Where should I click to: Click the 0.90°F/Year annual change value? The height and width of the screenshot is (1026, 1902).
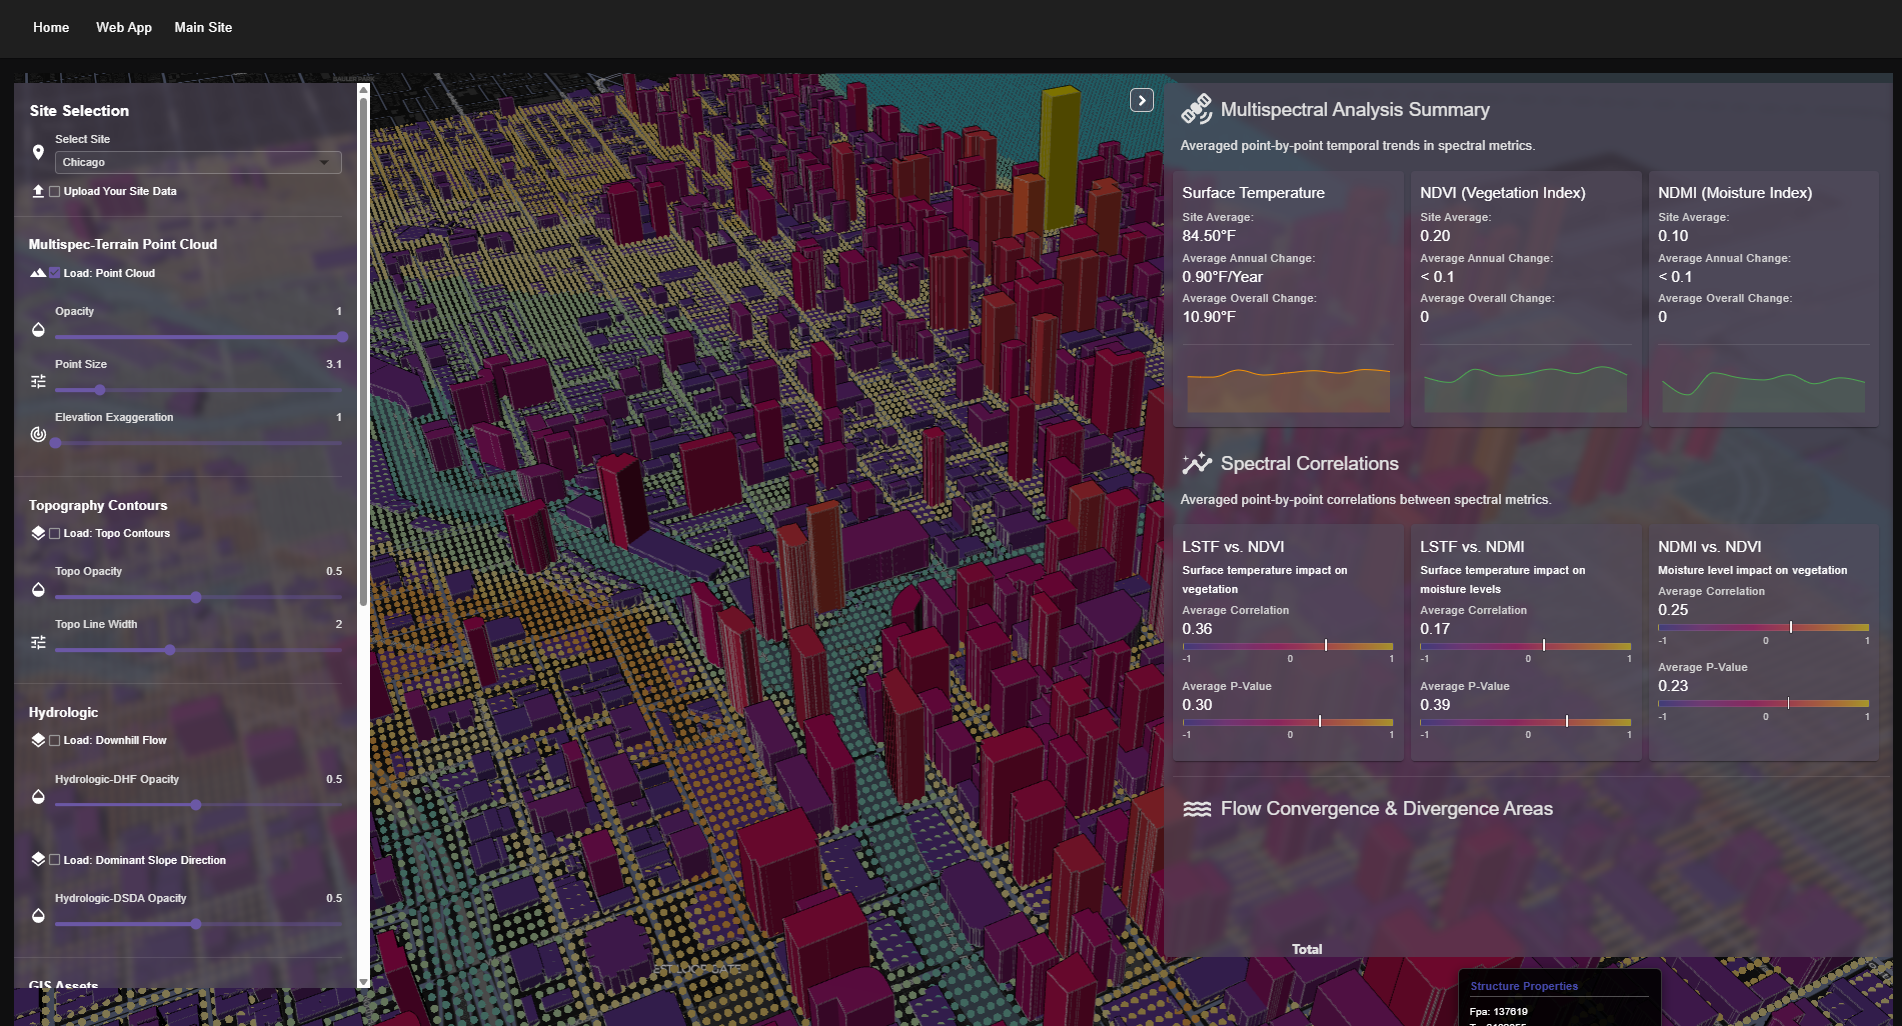click(1222, 277)
